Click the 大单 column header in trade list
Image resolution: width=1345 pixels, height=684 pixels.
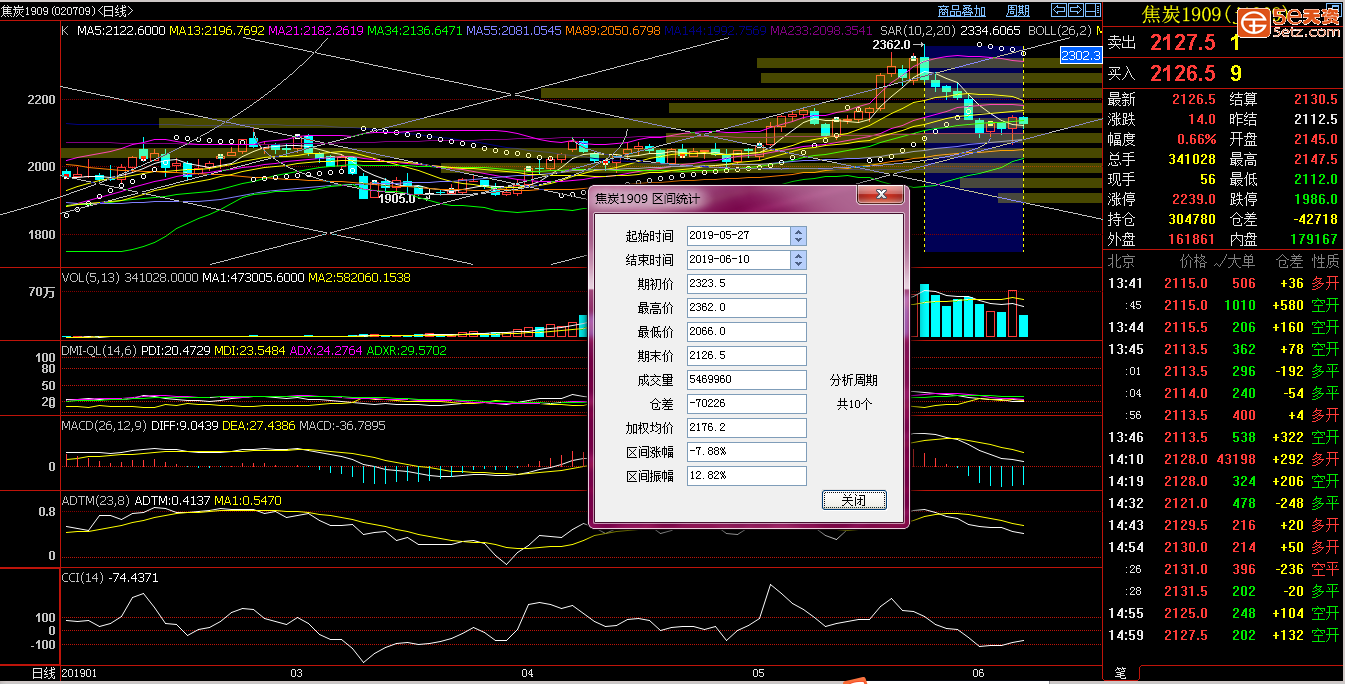(1241, 261)
